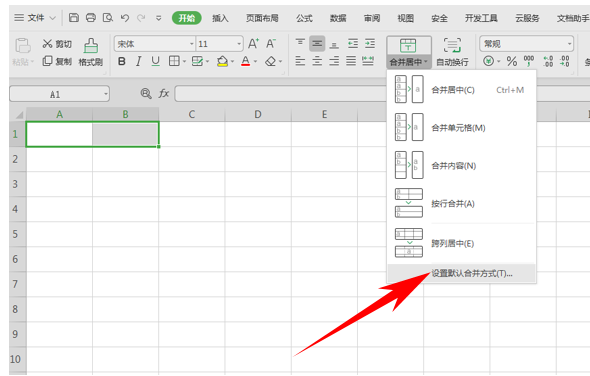The image size is (590, 376).
Task: Choose 跨列居中(E) from the menu
Action: click(461, 244)
